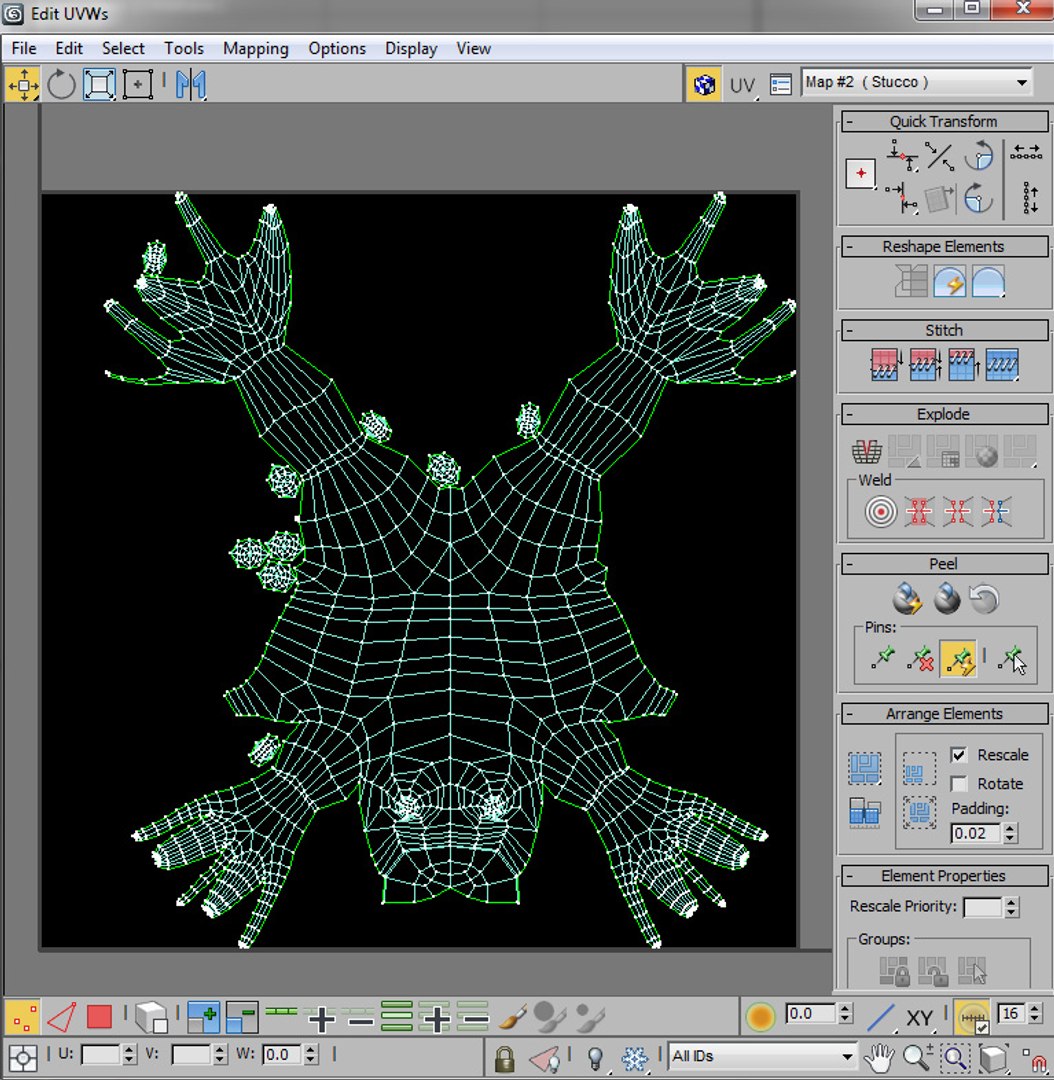Open the Tools menu
1054x1080 pixels.
point(184,48)
